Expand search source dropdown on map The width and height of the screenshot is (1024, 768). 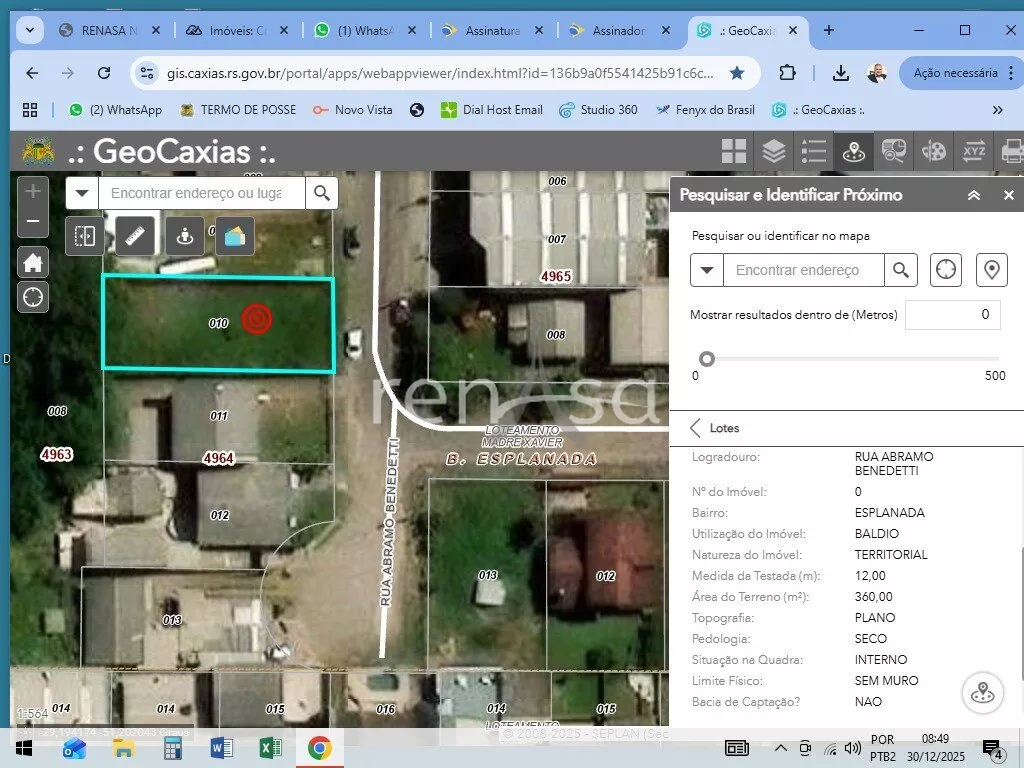click(x=83, y=193)
